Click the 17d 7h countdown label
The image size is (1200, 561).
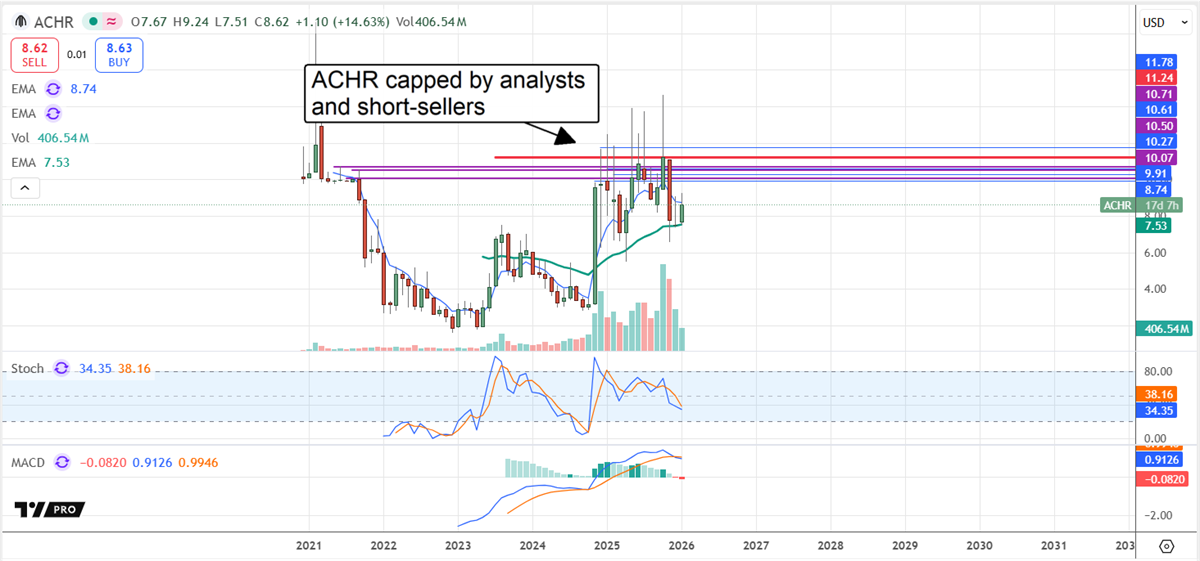pos(1160,205)
